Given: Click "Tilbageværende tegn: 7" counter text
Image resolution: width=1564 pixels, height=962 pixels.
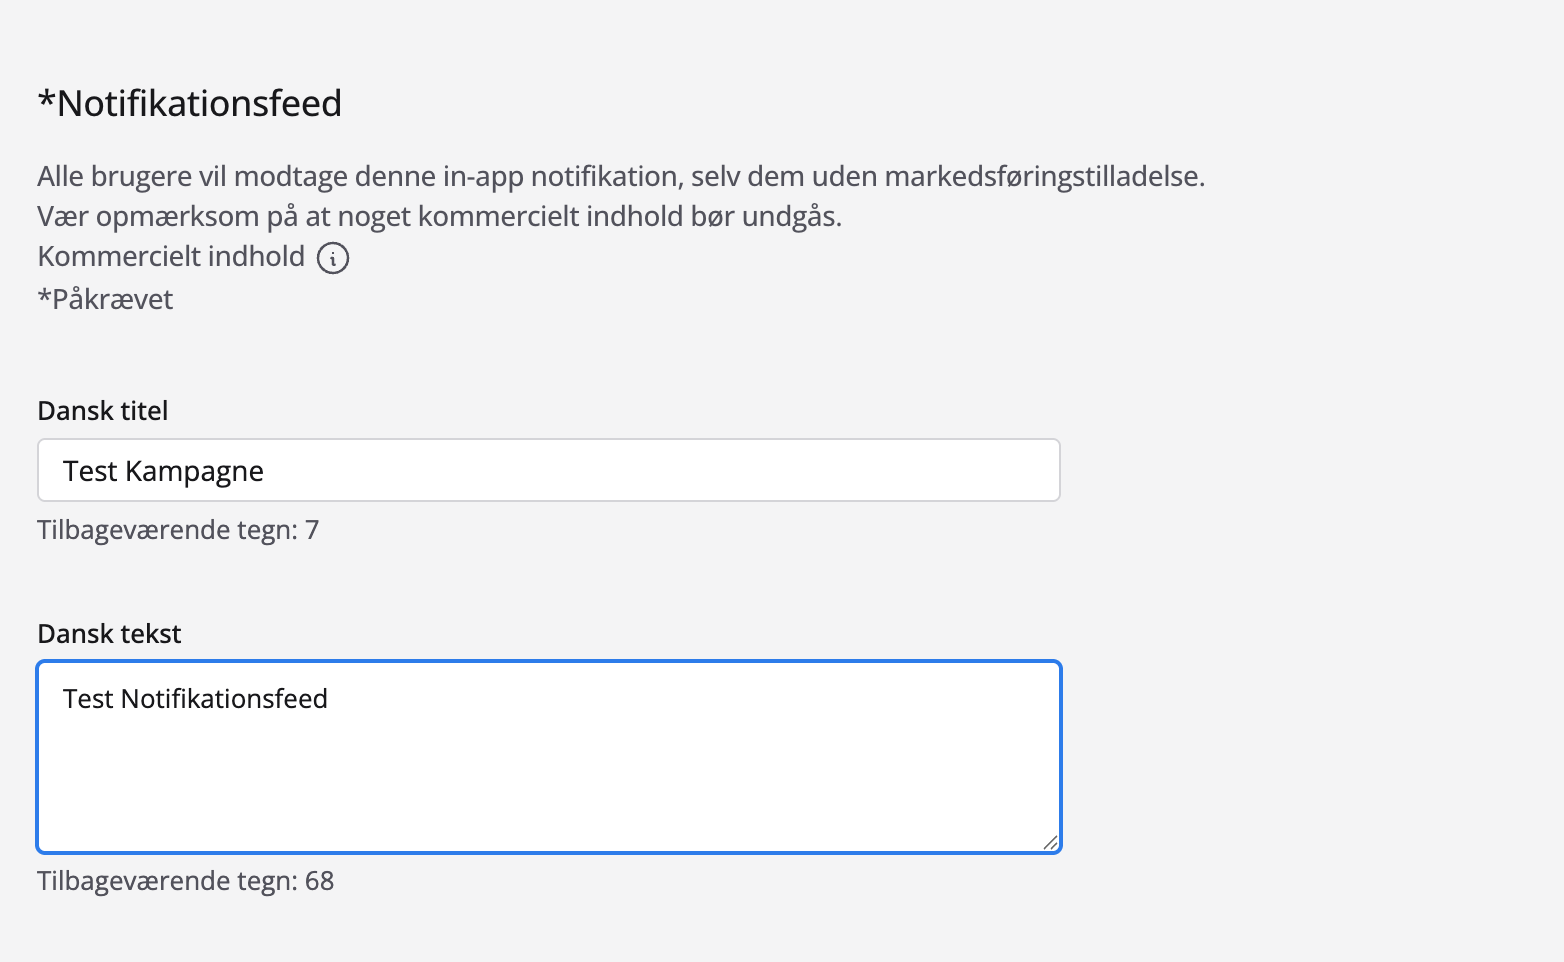Looking at the screenshot, I should tap(178, 530).
